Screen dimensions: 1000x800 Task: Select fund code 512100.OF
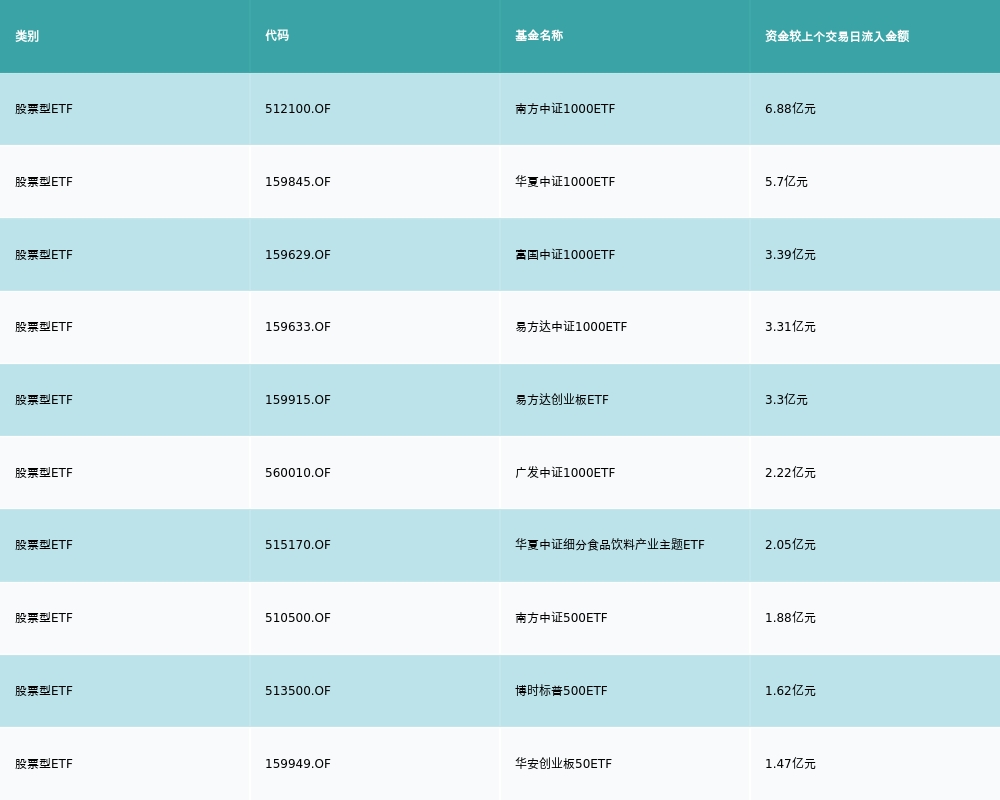(298, 109)
